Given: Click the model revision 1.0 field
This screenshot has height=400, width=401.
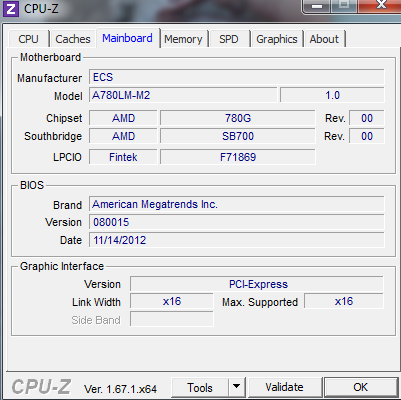Looking at the screenshot, I should point(332,95).
